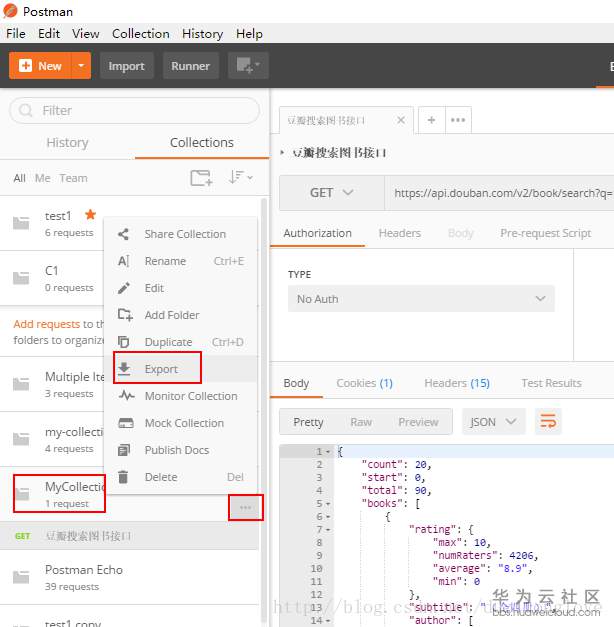Open the View menu
Viewport: 614px width, 627px height.
86,34
